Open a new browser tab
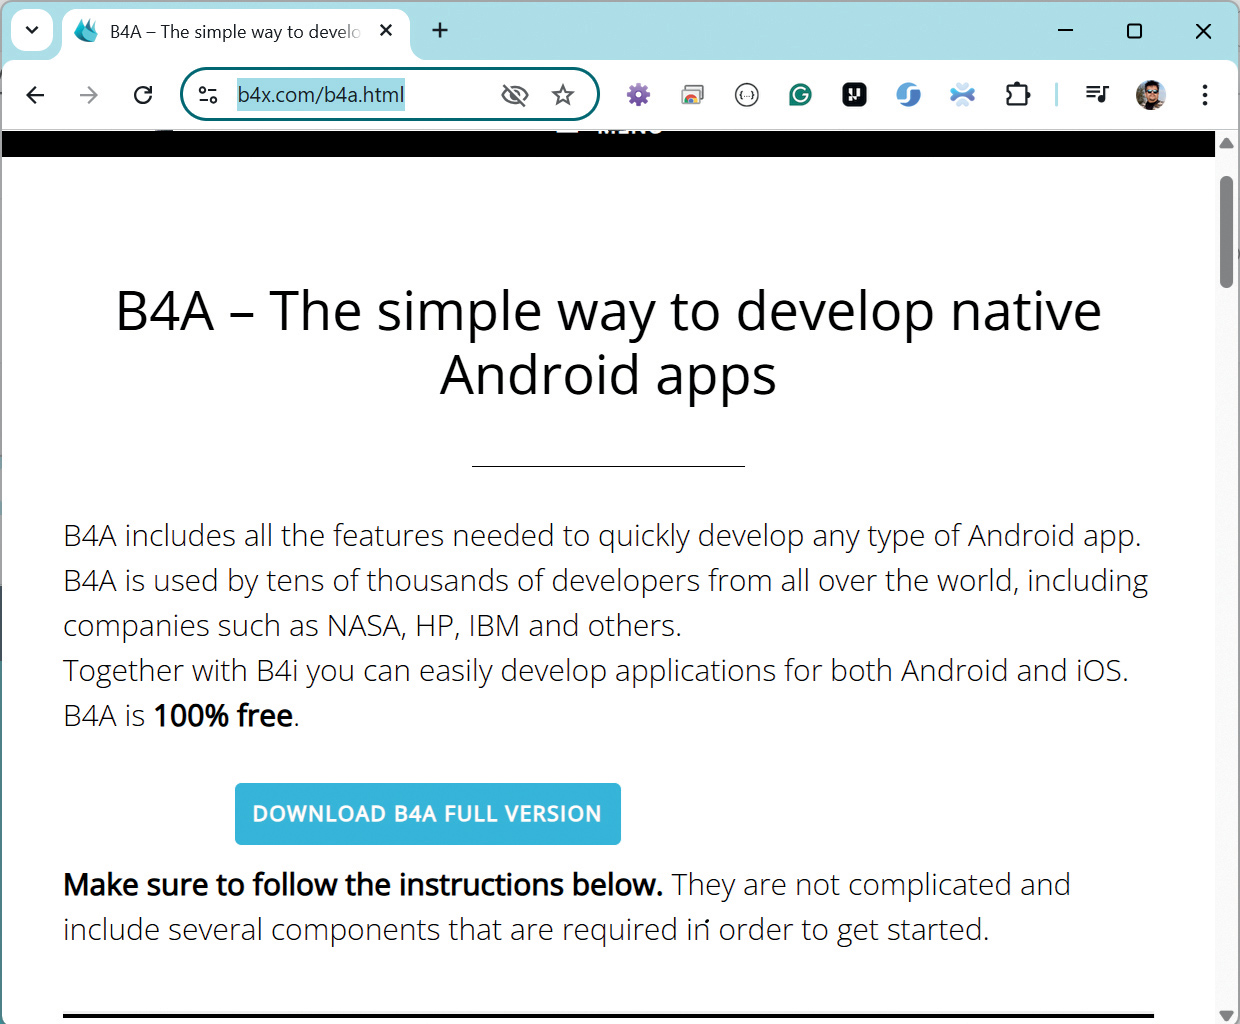The image size is (1240, 1024). [440, 31]
